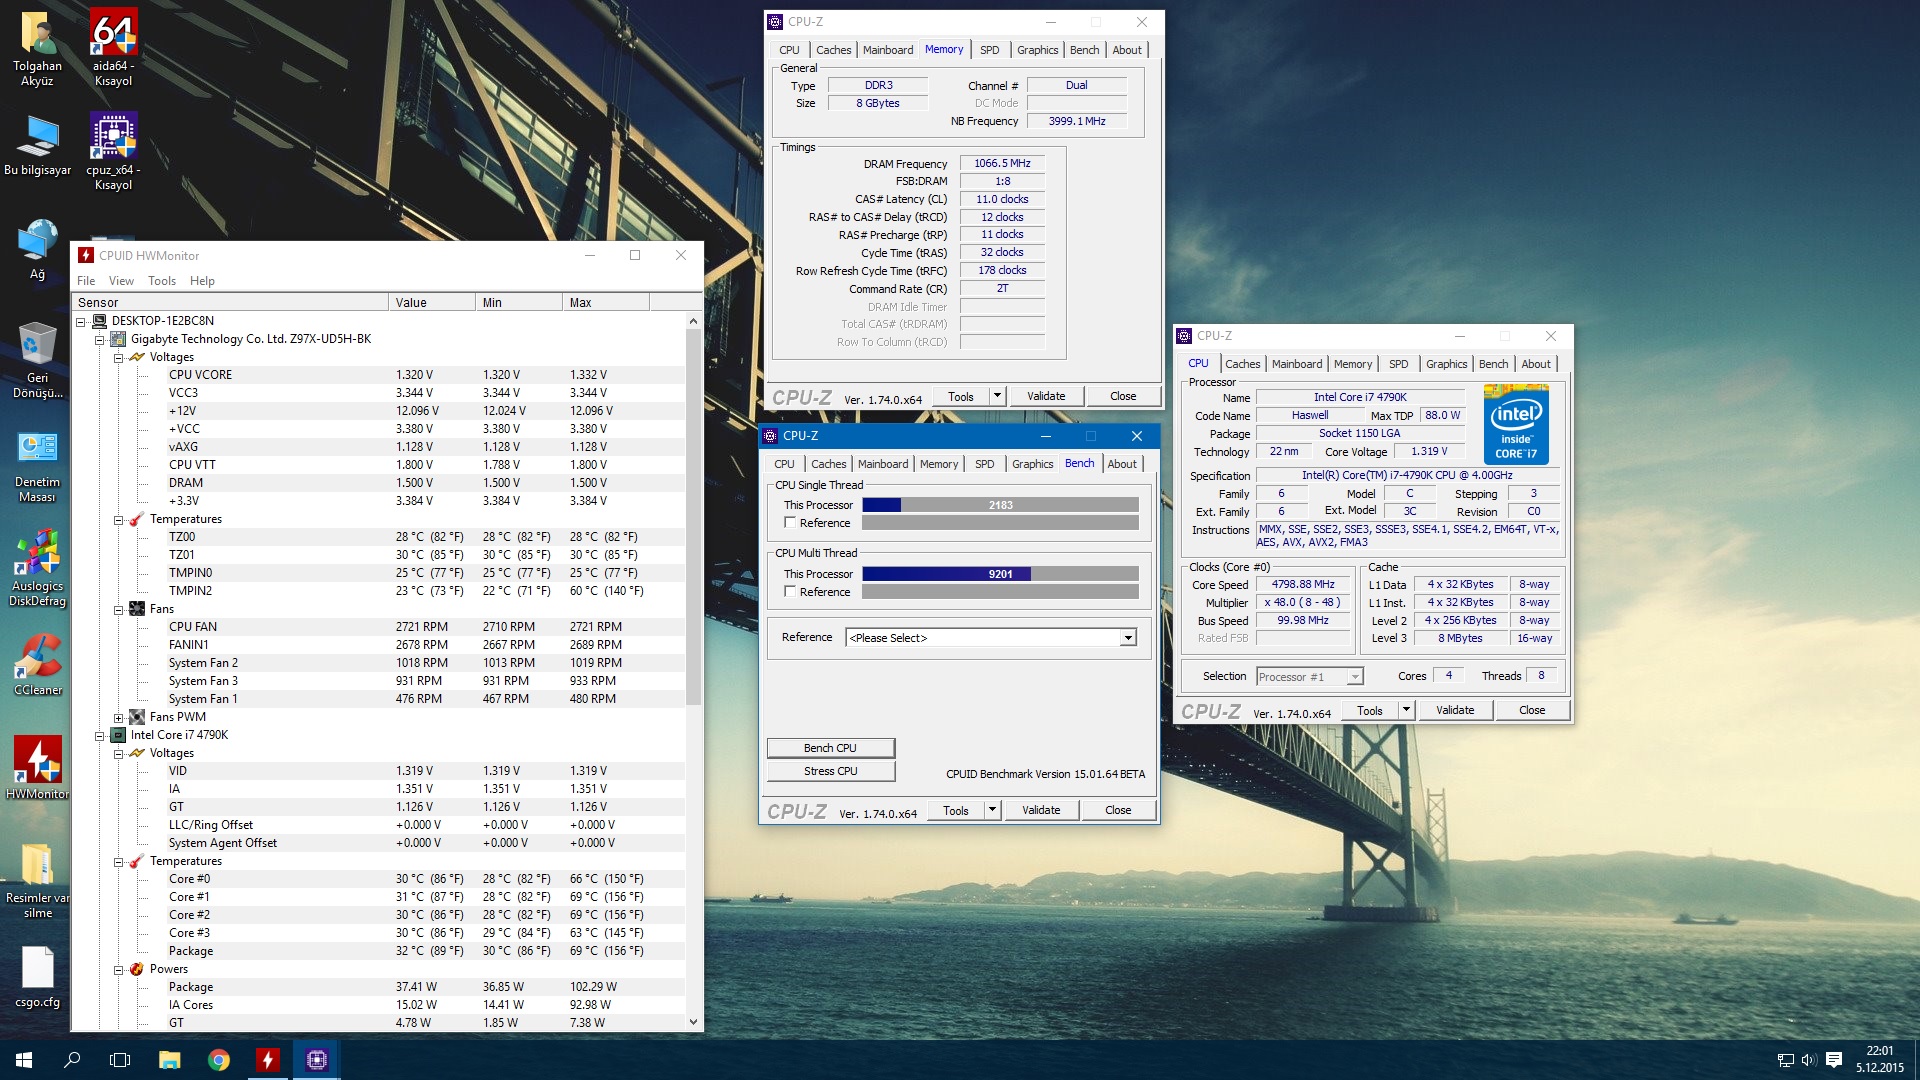This screenshot has width=1920, height=1080.
Task: Collapse the Intel Core i7 4790K node
Action: coord(100,735)
